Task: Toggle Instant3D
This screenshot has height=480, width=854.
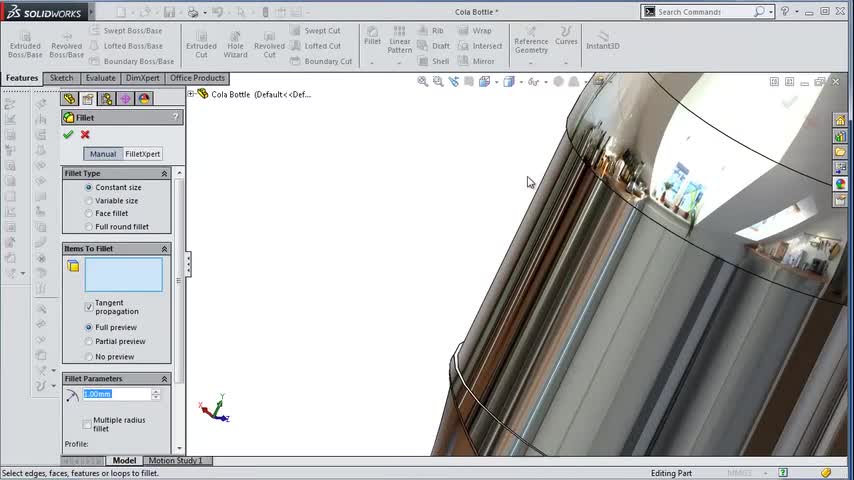Action: pyautogui.click(x=602, y=41)
